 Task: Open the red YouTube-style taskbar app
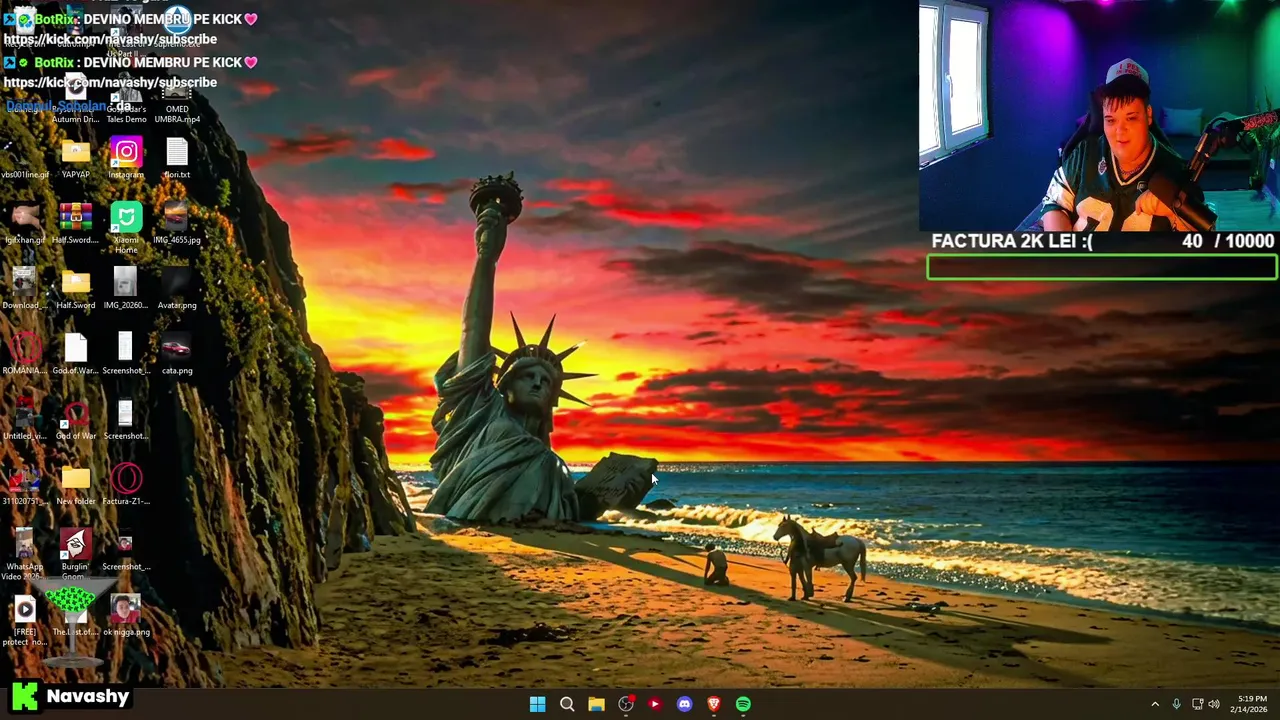click(x=655, y=704)
